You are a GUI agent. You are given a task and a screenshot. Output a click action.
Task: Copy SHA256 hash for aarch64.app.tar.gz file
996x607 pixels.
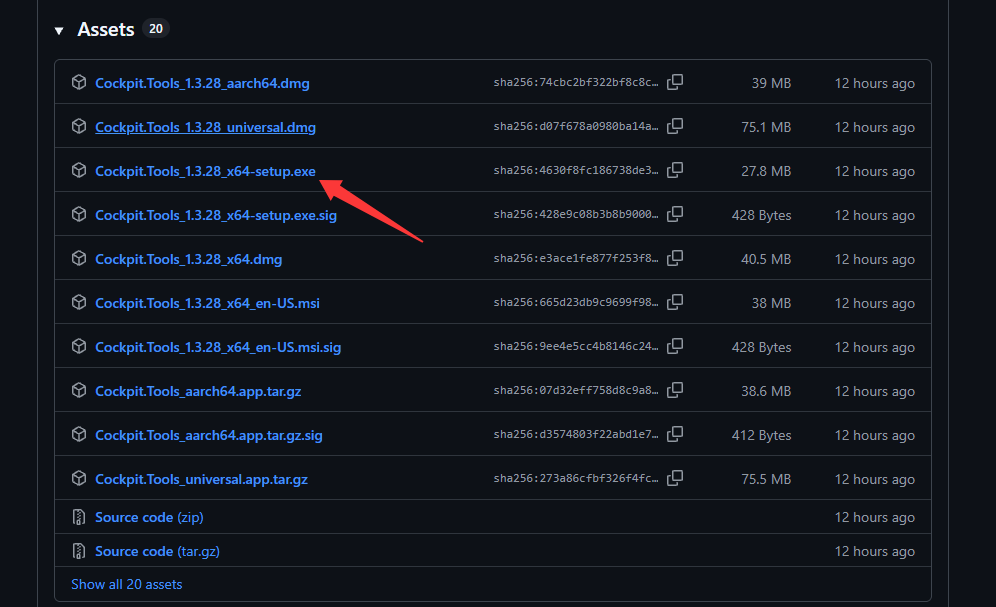pos(675,390)
